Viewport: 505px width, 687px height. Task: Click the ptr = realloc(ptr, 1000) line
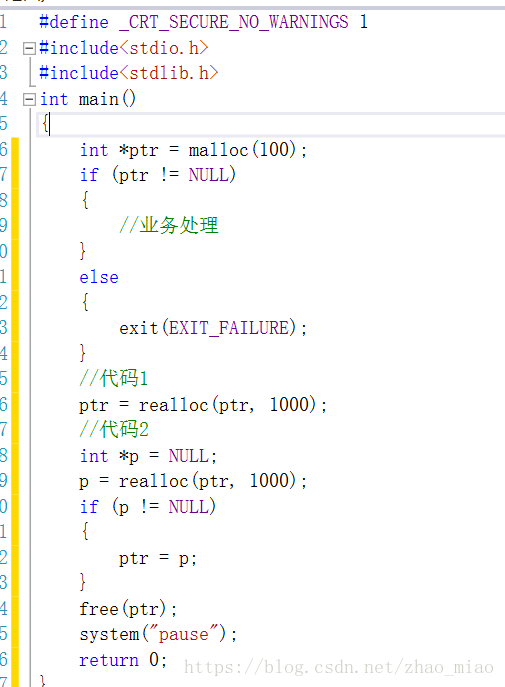[203, 405]
